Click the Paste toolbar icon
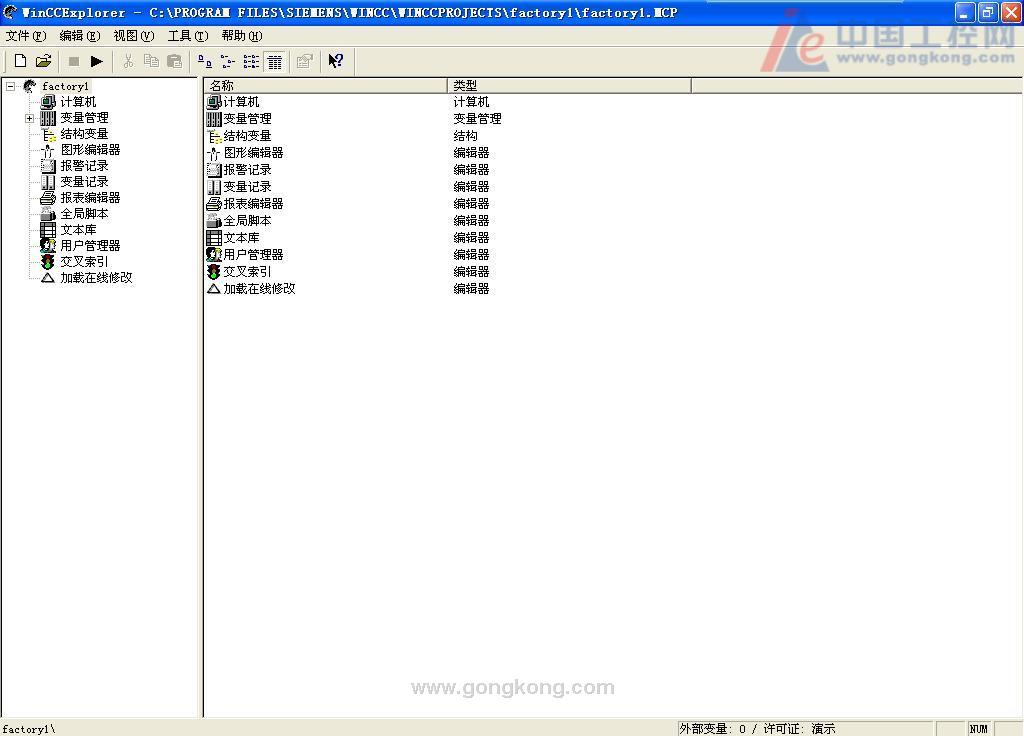The width and height of the screenshot is (1024, 736). coord(174,61)
